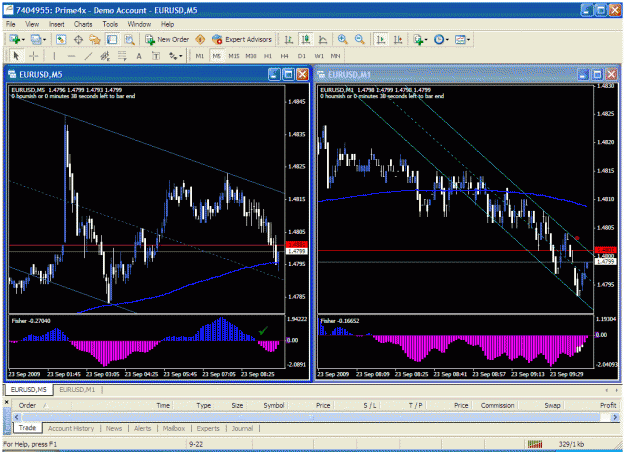Screen dimensions: 625x452
Task: Pick the vertical line drawing tool
Action: point(54,56)
